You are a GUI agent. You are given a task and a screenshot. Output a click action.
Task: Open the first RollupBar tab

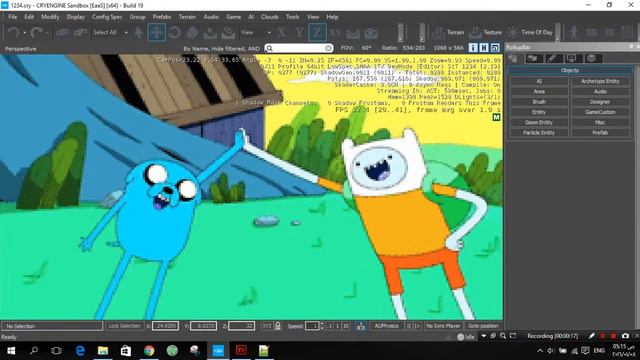513,59
